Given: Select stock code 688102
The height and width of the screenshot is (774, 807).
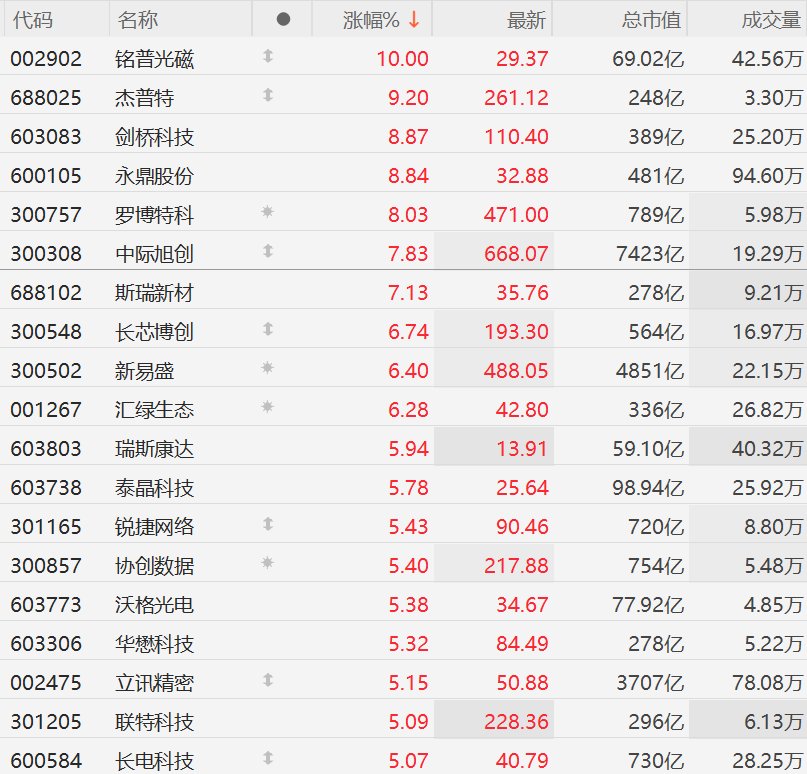Looking at the screenshot, I should [x=46, y=293].
